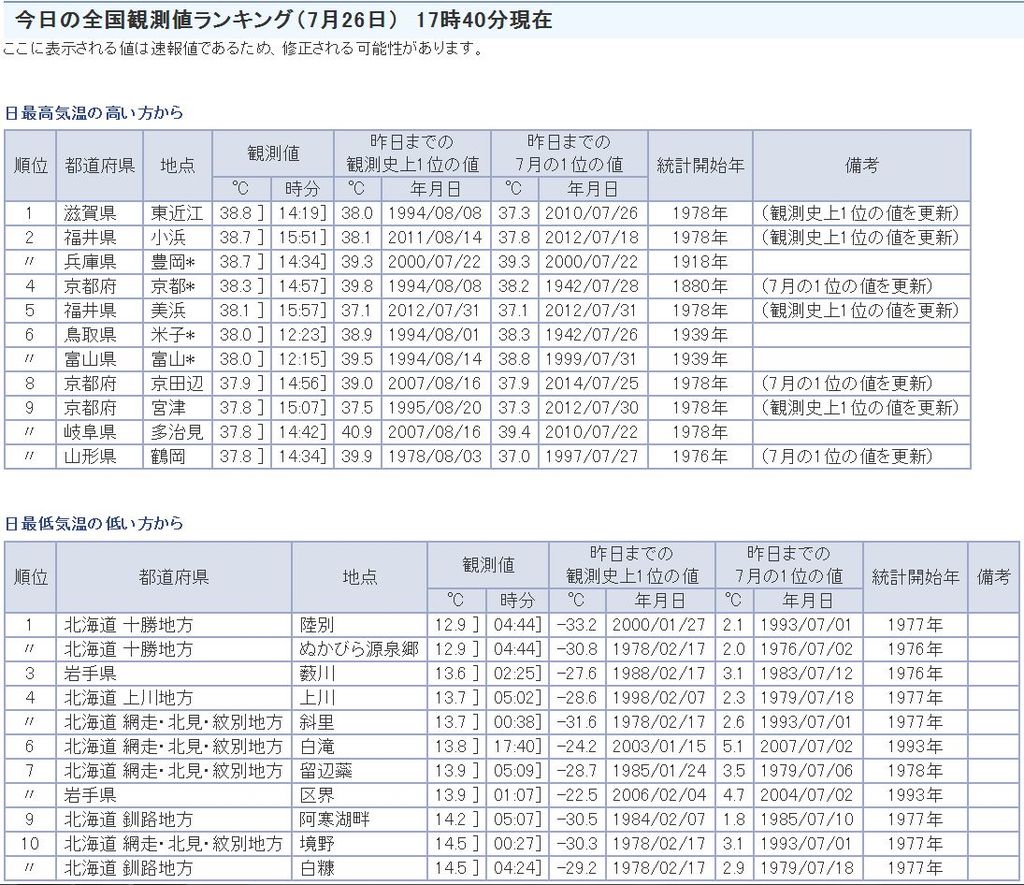The height and width of the screenshot is (885, 1024).
Task: Select the 備考 note for 京田辺 row
Action: click(846, 383)
